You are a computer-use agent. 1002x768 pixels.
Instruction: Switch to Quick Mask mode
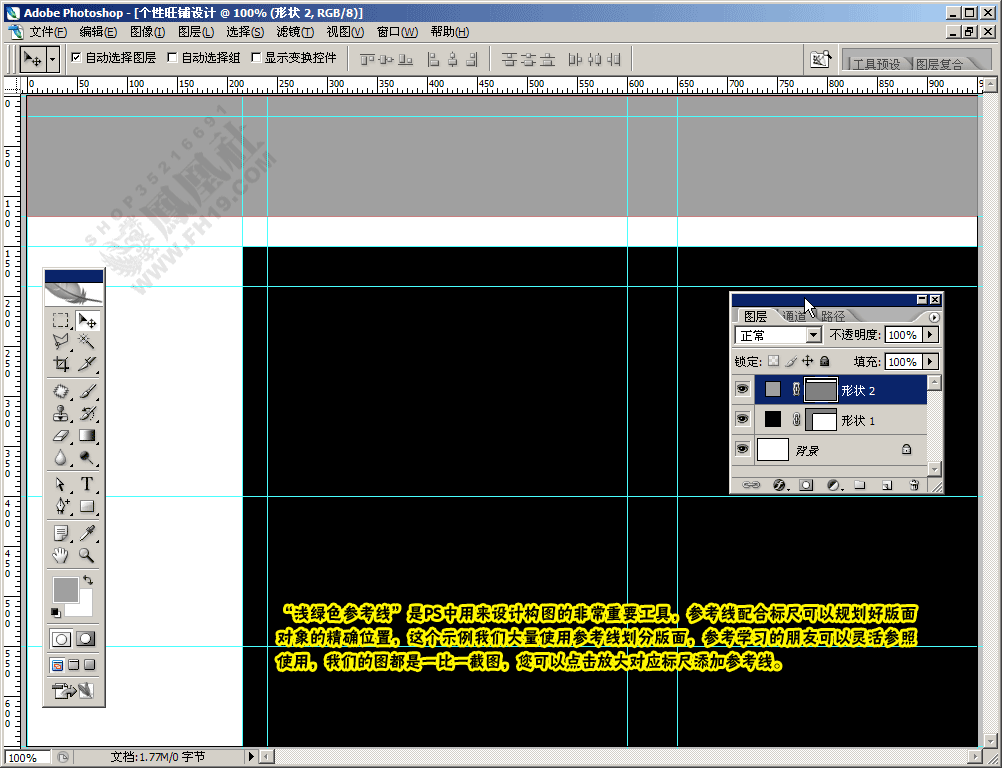86,638
